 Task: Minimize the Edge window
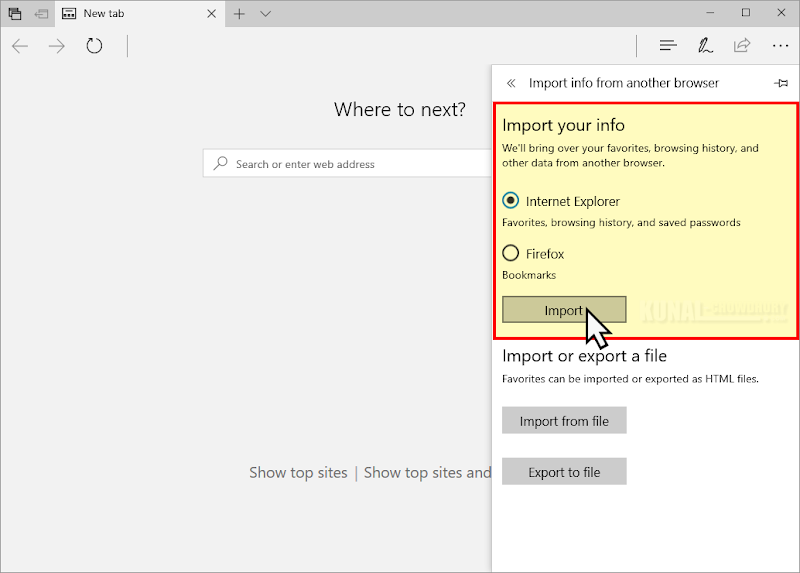(710, 13)
